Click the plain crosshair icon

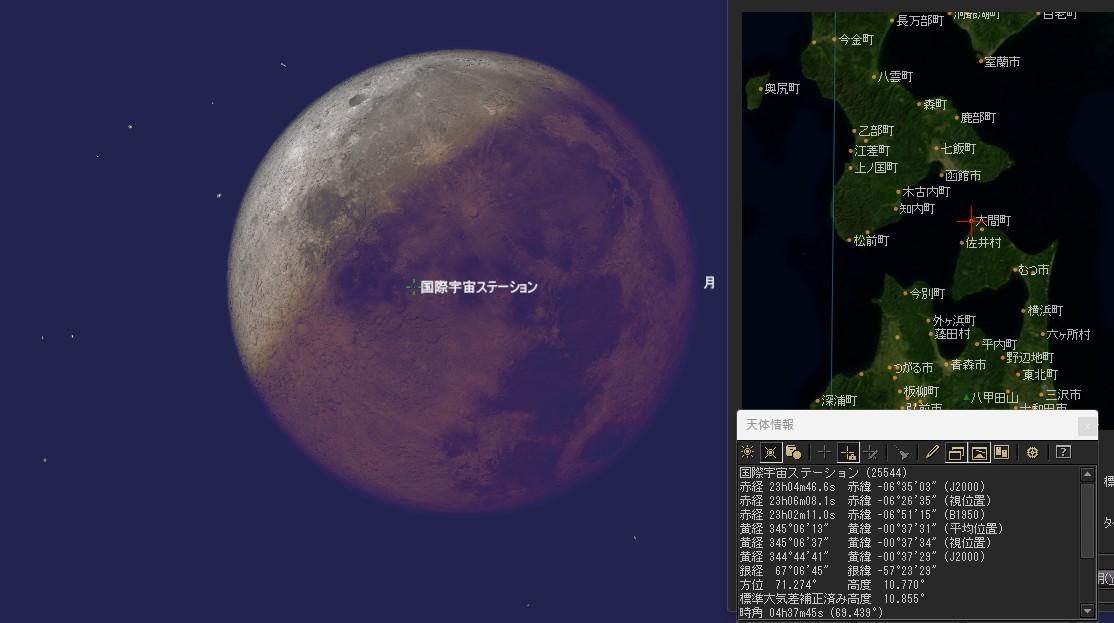pyautogui.click(x=824, y=452)
